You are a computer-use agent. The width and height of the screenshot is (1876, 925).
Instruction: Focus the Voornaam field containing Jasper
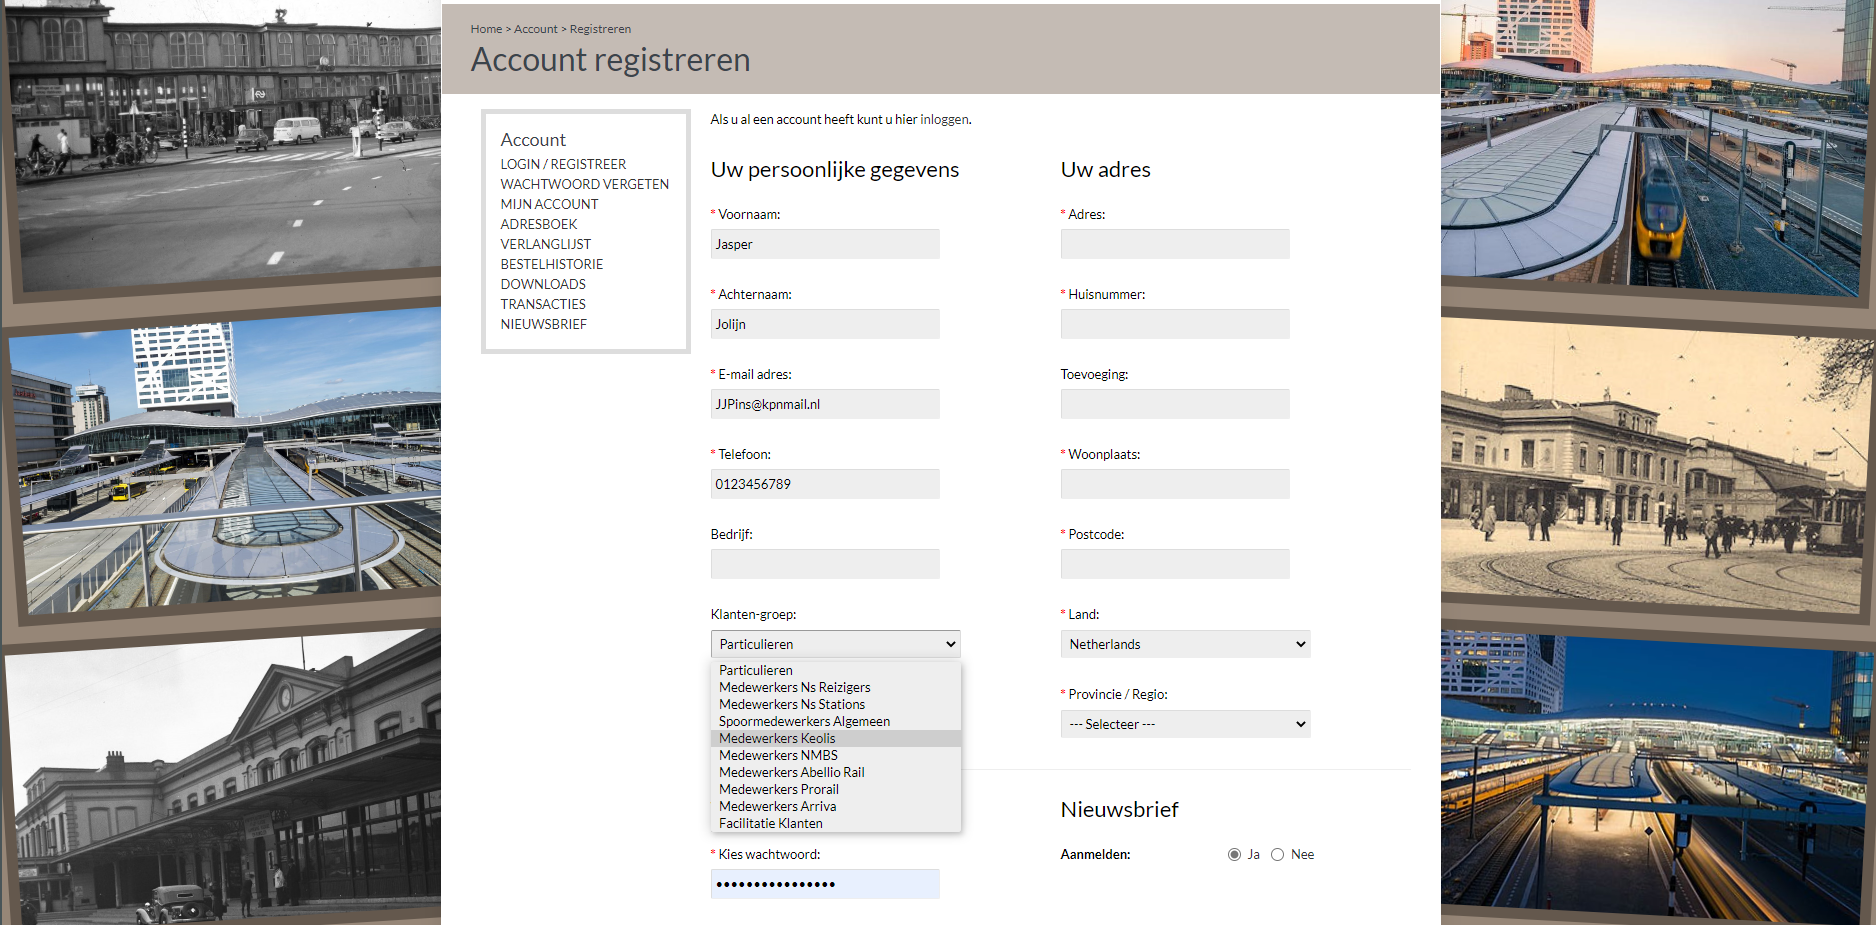pos(825,244)
